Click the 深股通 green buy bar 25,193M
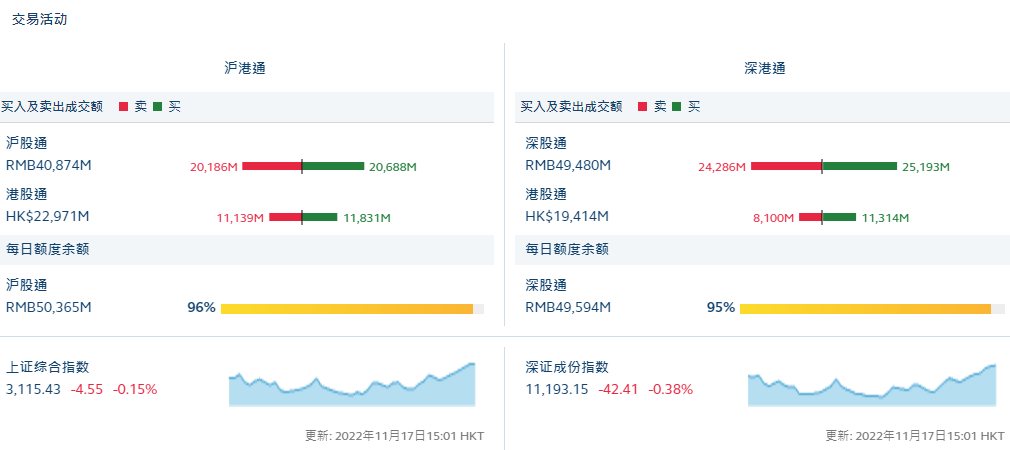The image size is (1010, 450). pyautogui.click(x=859, y=166)
